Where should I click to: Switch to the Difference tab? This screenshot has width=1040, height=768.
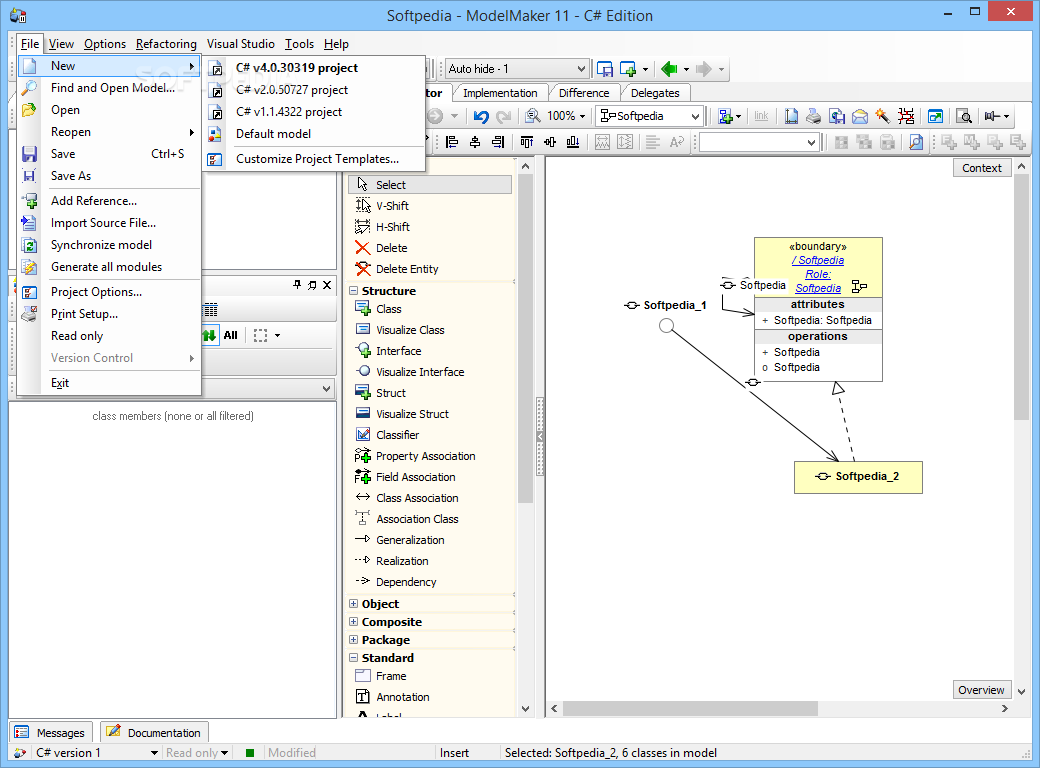point(584,93)
